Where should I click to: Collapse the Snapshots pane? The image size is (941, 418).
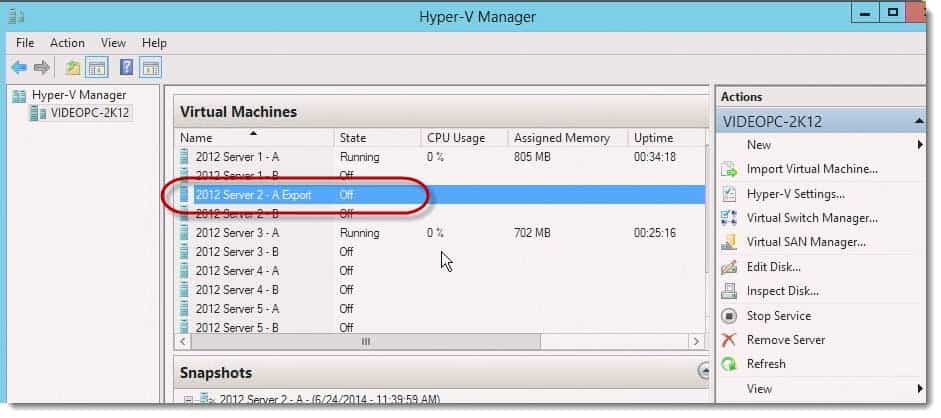(x=704, y=371)
